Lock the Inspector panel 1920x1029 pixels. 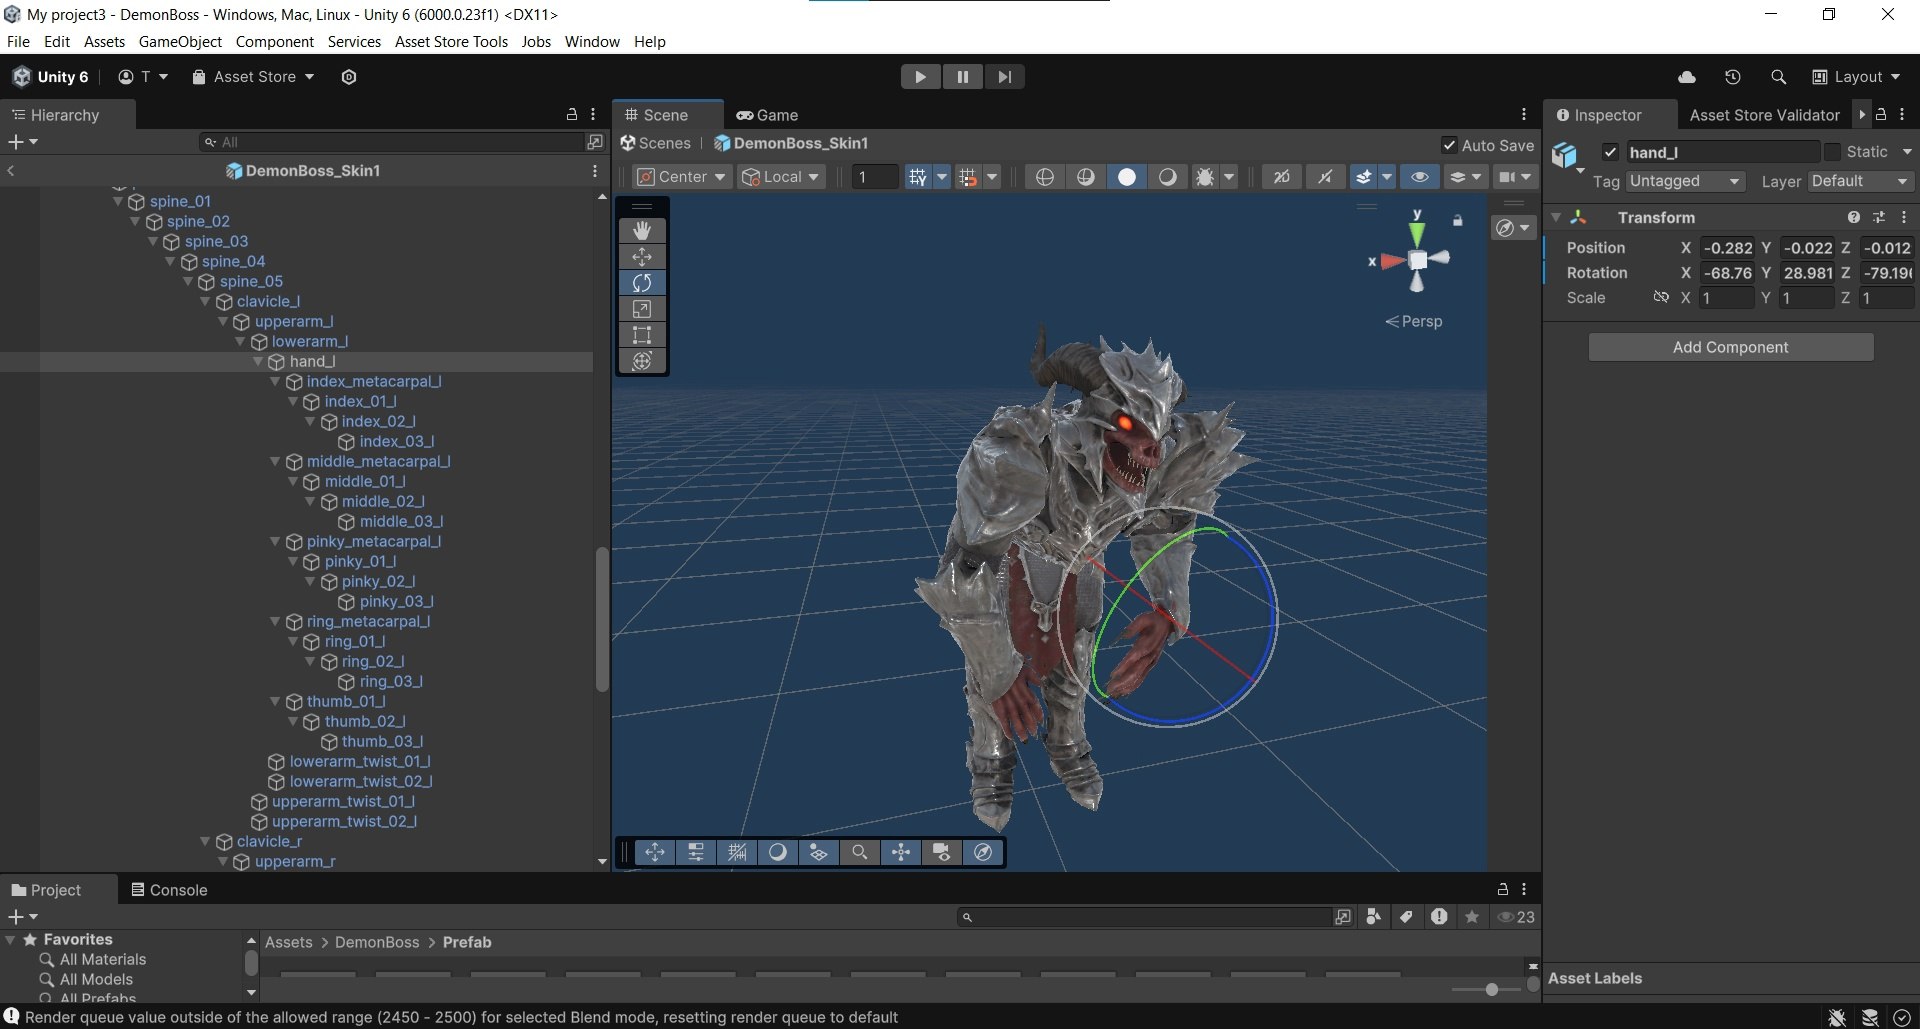(x=1881, y=115)
